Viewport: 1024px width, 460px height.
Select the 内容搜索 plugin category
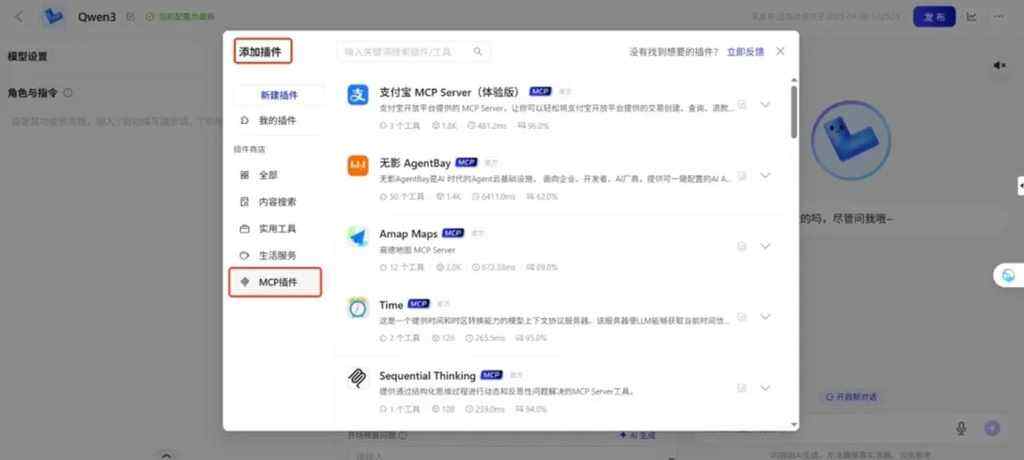point(277,202)
